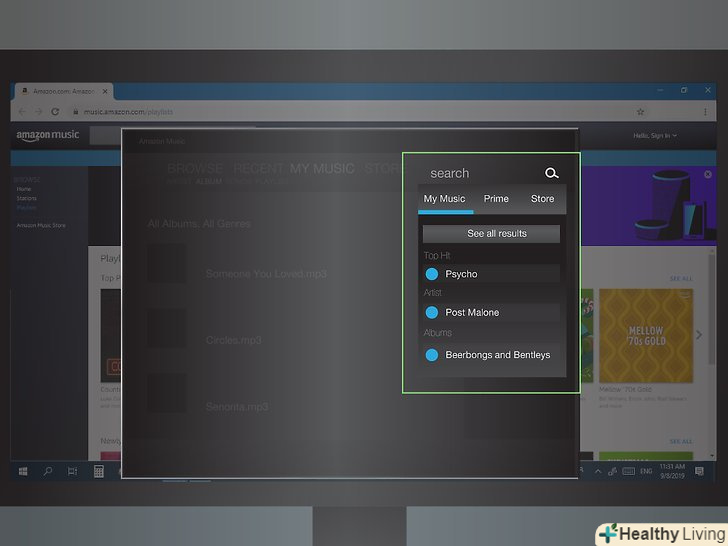Screen dimensions: 728x546
Task: Open Windows taskbar search
Action: (x=47, y=471)
